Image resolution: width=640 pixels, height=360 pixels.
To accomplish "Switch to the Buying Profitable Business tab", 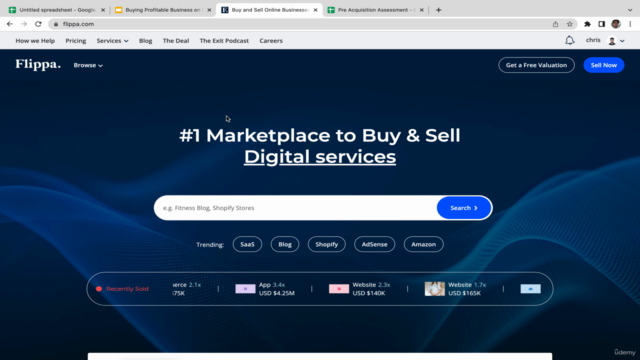I will [163, 10].
